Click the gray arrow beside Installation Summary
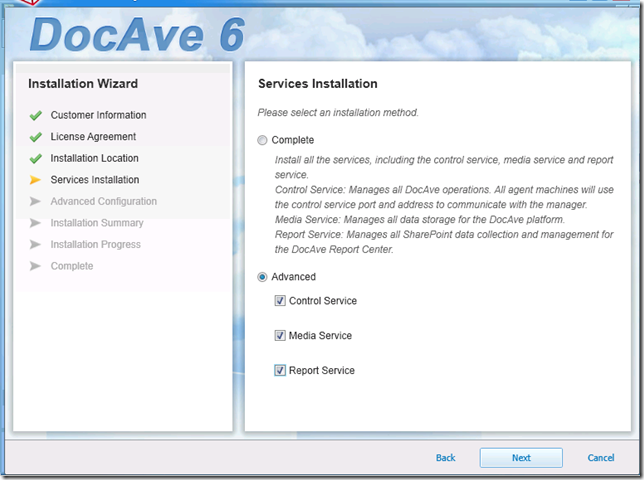644x480 pixels. pos(35,223)
